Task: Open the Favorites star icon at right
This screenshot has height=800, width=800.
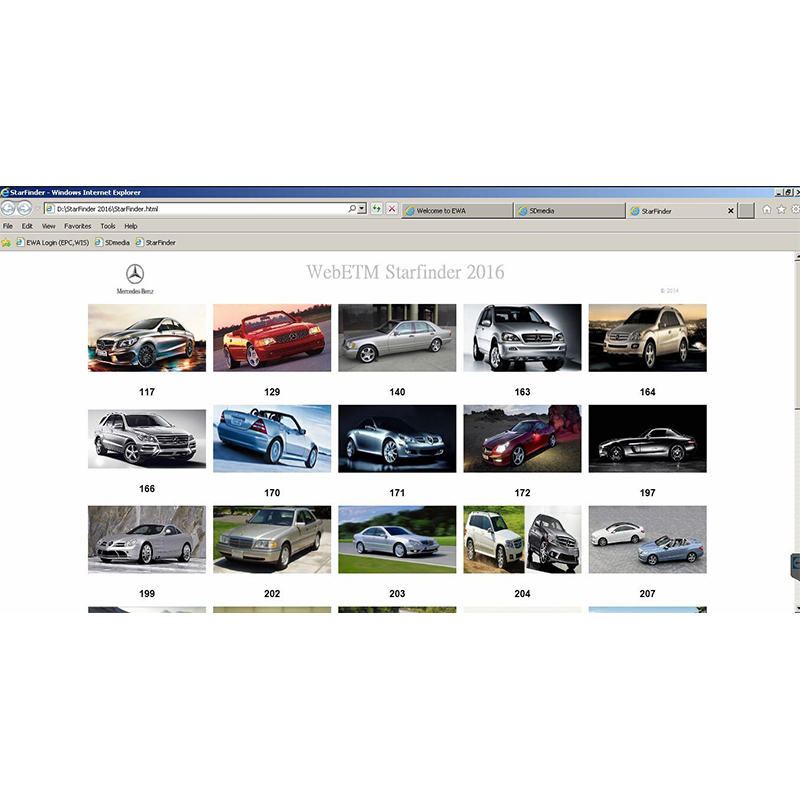Action: pos(781,209)
